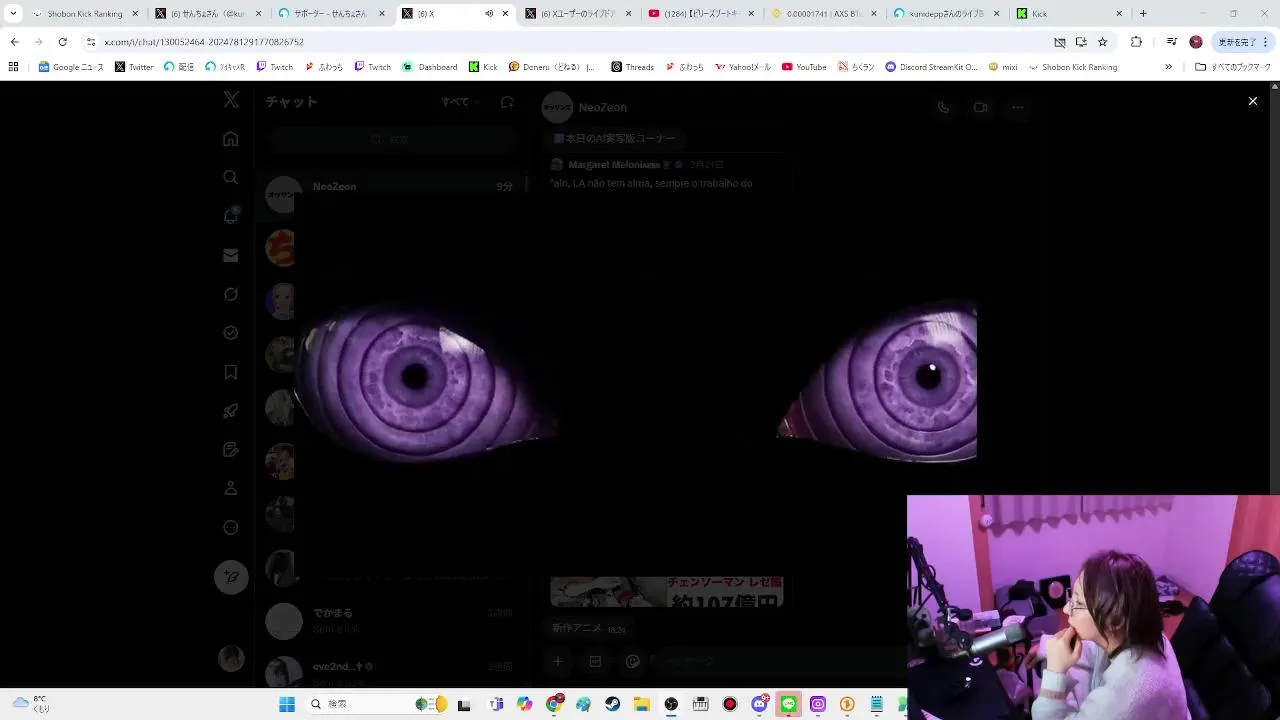Click the X logo in sidebar
This screenshot has height=720, width=1280.
(231, 100)
